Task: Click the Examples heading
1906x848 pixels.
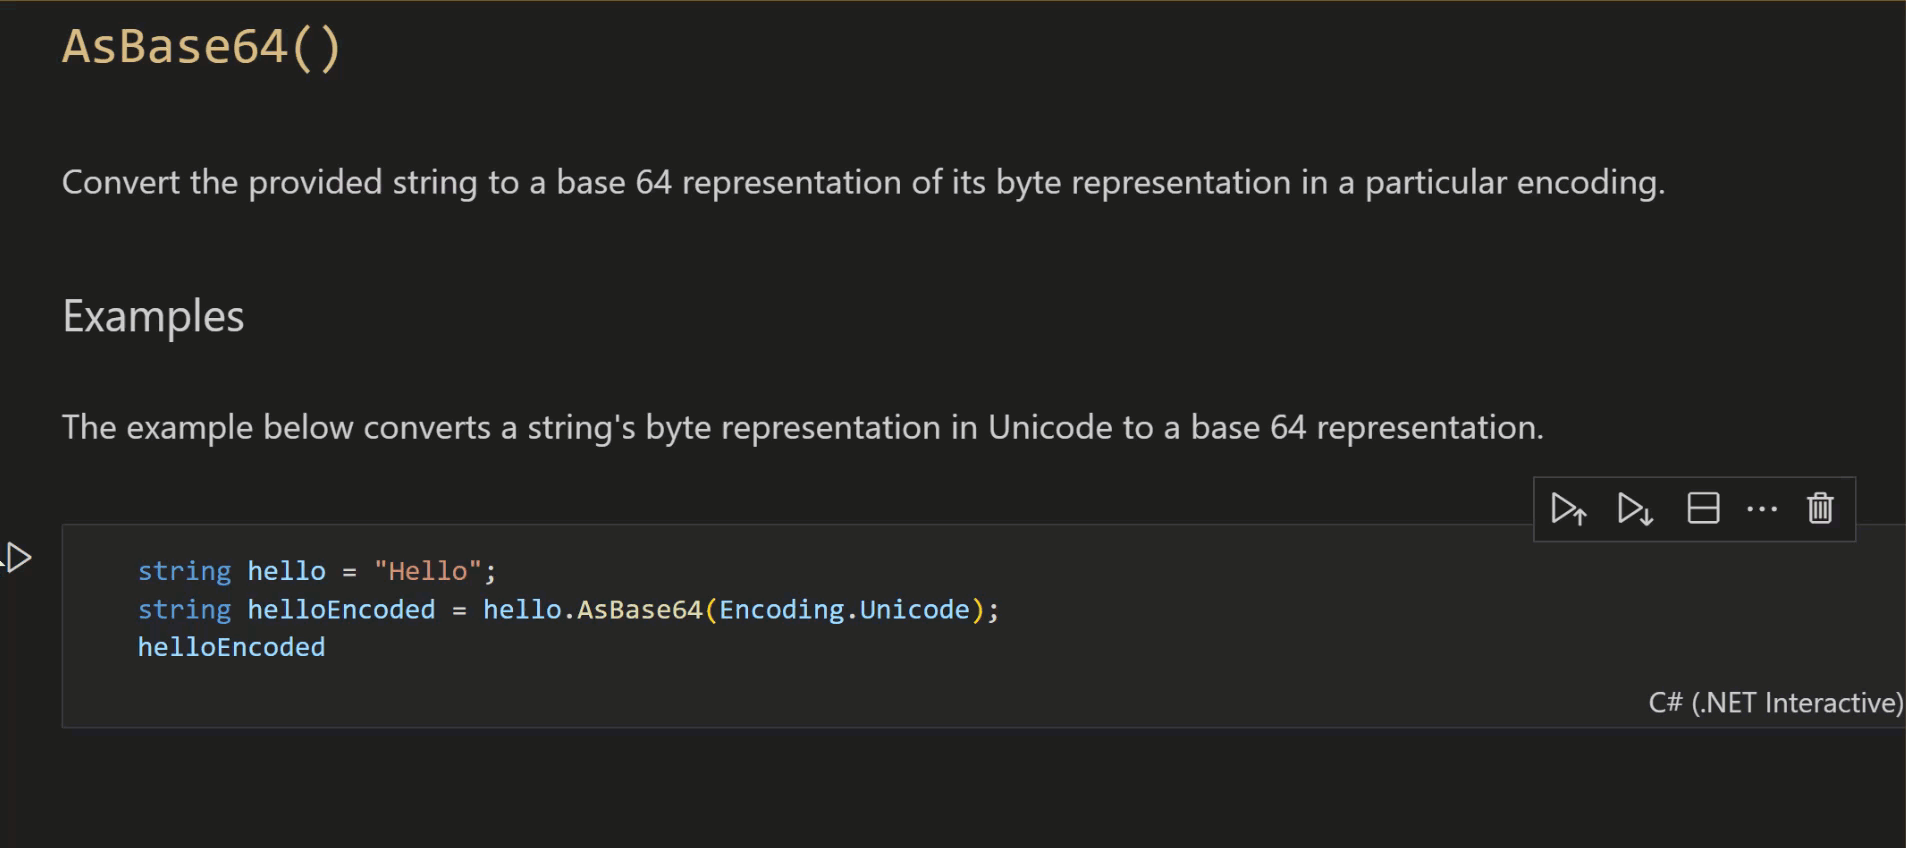Action: coord(153,316)
